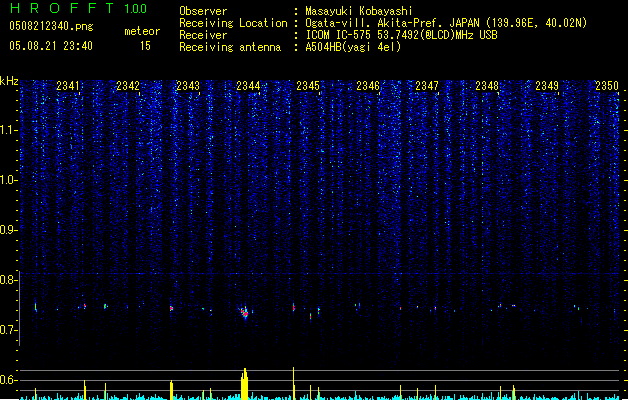Click observer name Masayuki Kobayashi
Screen dimensions: 629x400
point(359,11)
